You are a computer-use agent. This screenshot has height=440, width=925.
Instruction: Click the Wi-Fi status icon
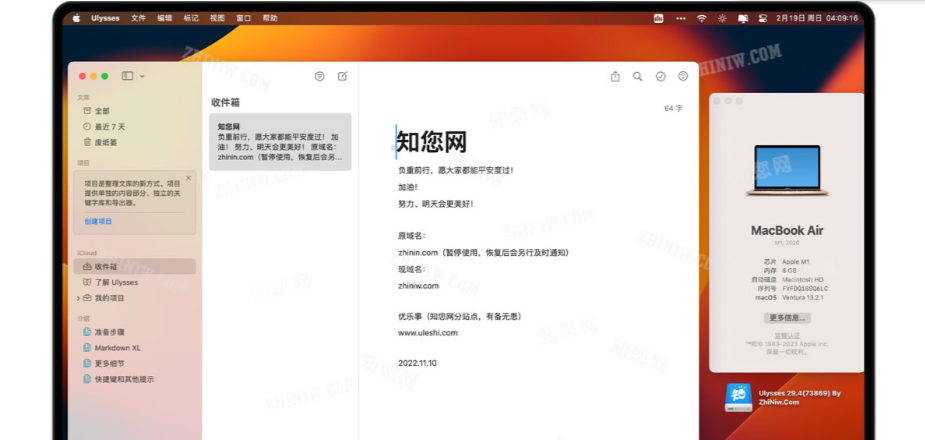pos(701,18)
